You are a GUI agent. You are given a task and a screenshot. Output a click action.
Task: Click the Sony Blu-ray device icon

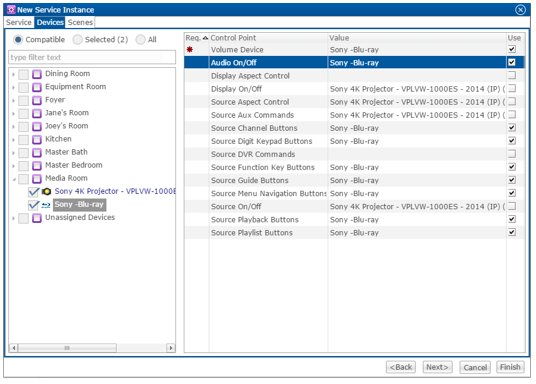pyautogui.click(x=46, y=205)
